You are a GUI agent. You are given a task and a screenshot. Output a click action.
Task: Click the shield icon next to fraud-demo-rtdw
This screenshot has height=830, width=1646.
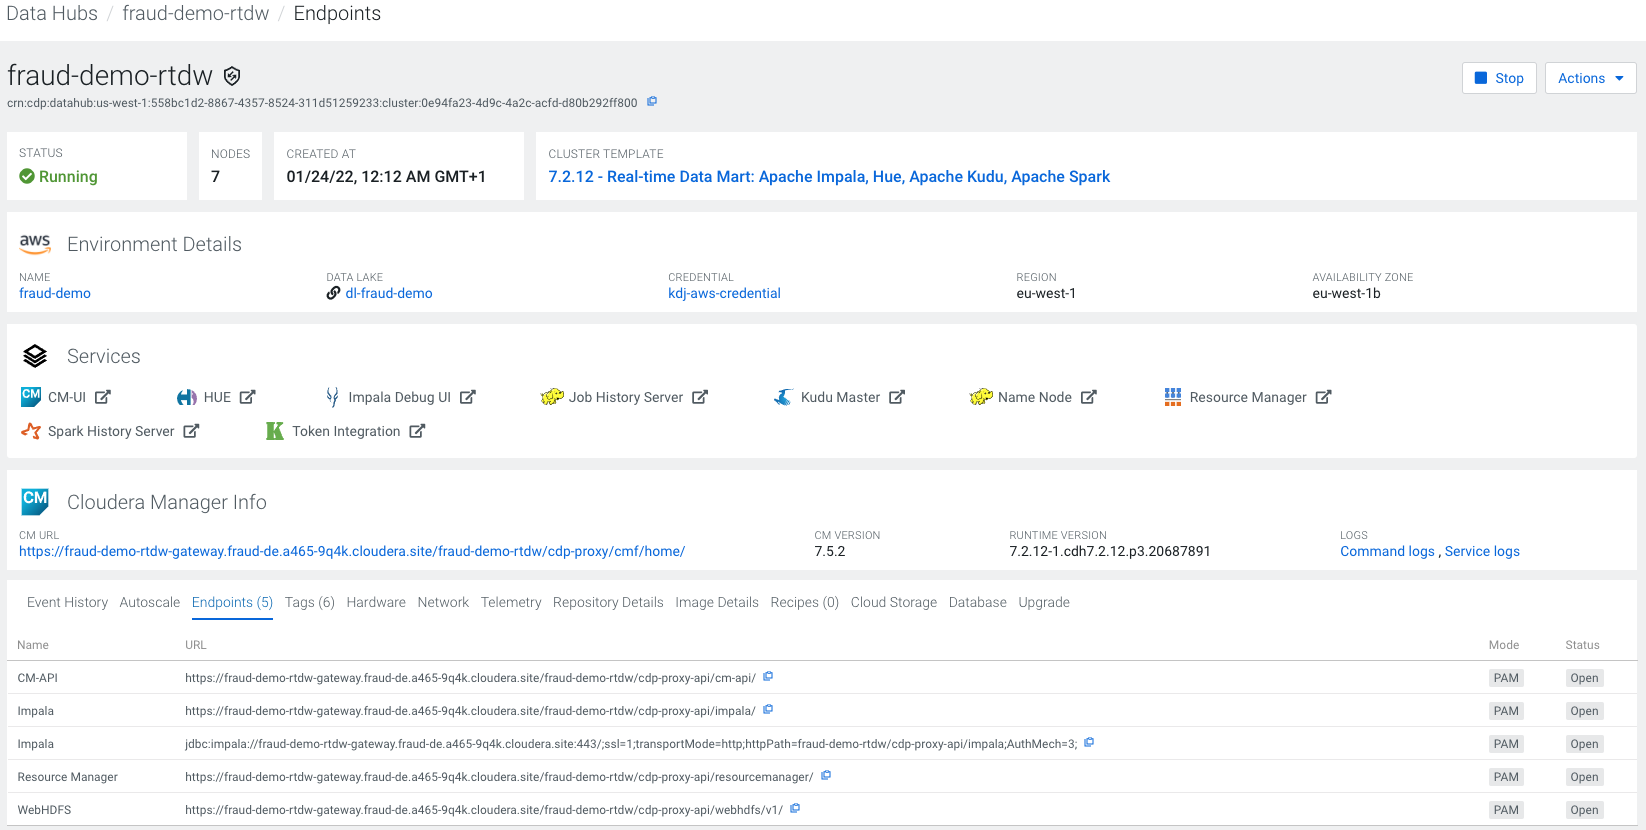(232, 76)
